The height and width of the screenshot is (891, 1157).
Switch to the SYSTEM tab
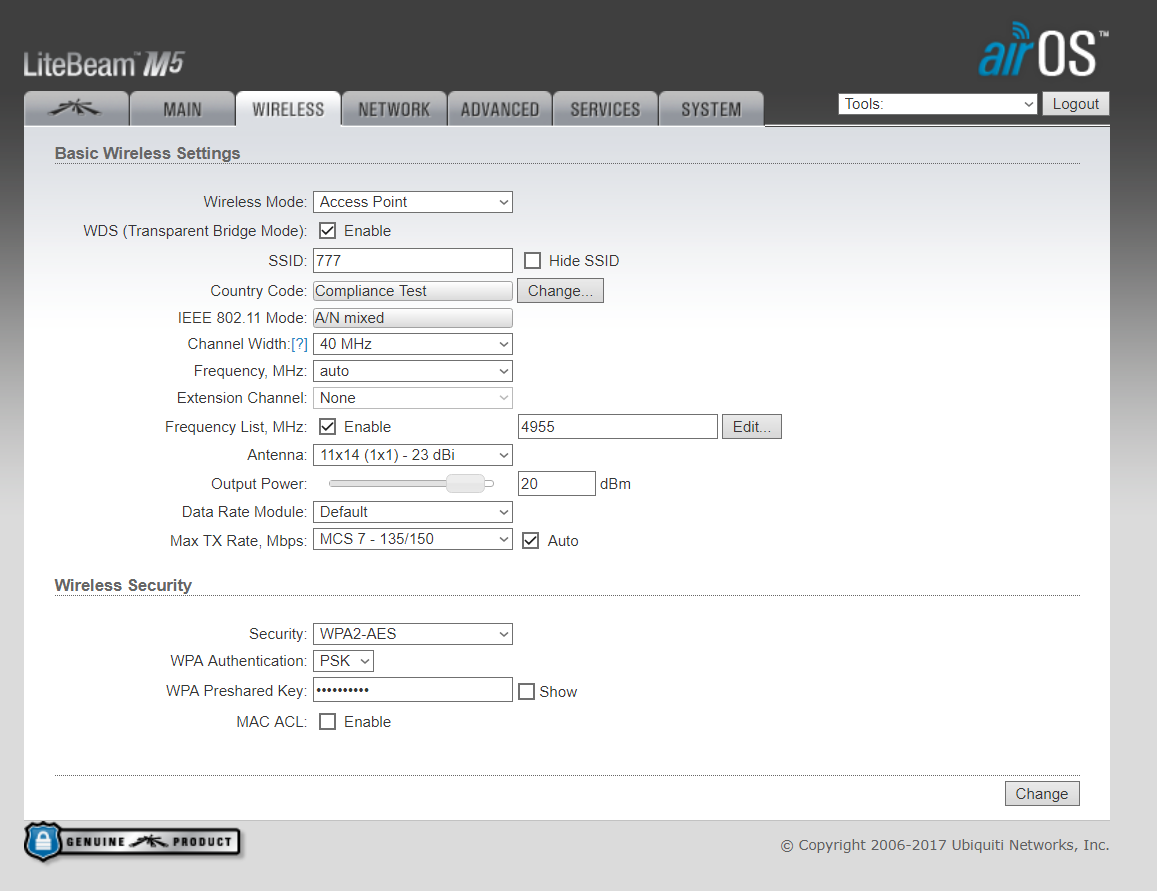711,108
